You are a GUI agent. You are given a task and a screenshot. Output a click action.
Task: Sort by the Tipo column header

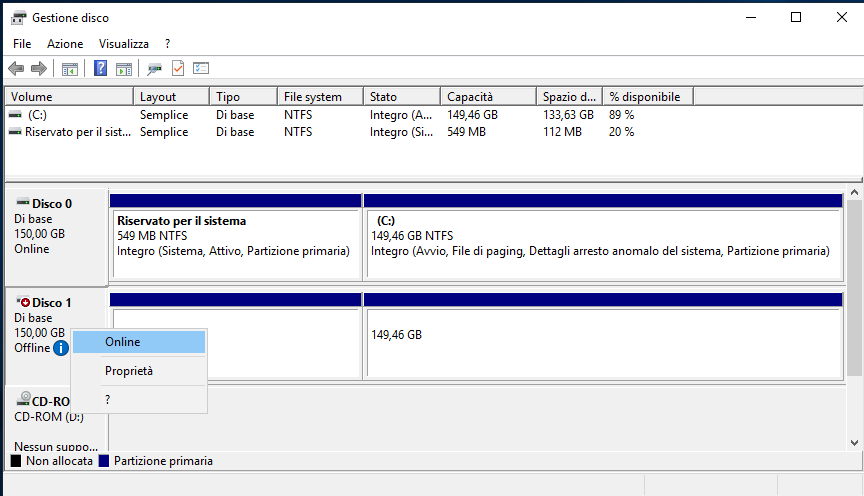[x=243, y=96]
